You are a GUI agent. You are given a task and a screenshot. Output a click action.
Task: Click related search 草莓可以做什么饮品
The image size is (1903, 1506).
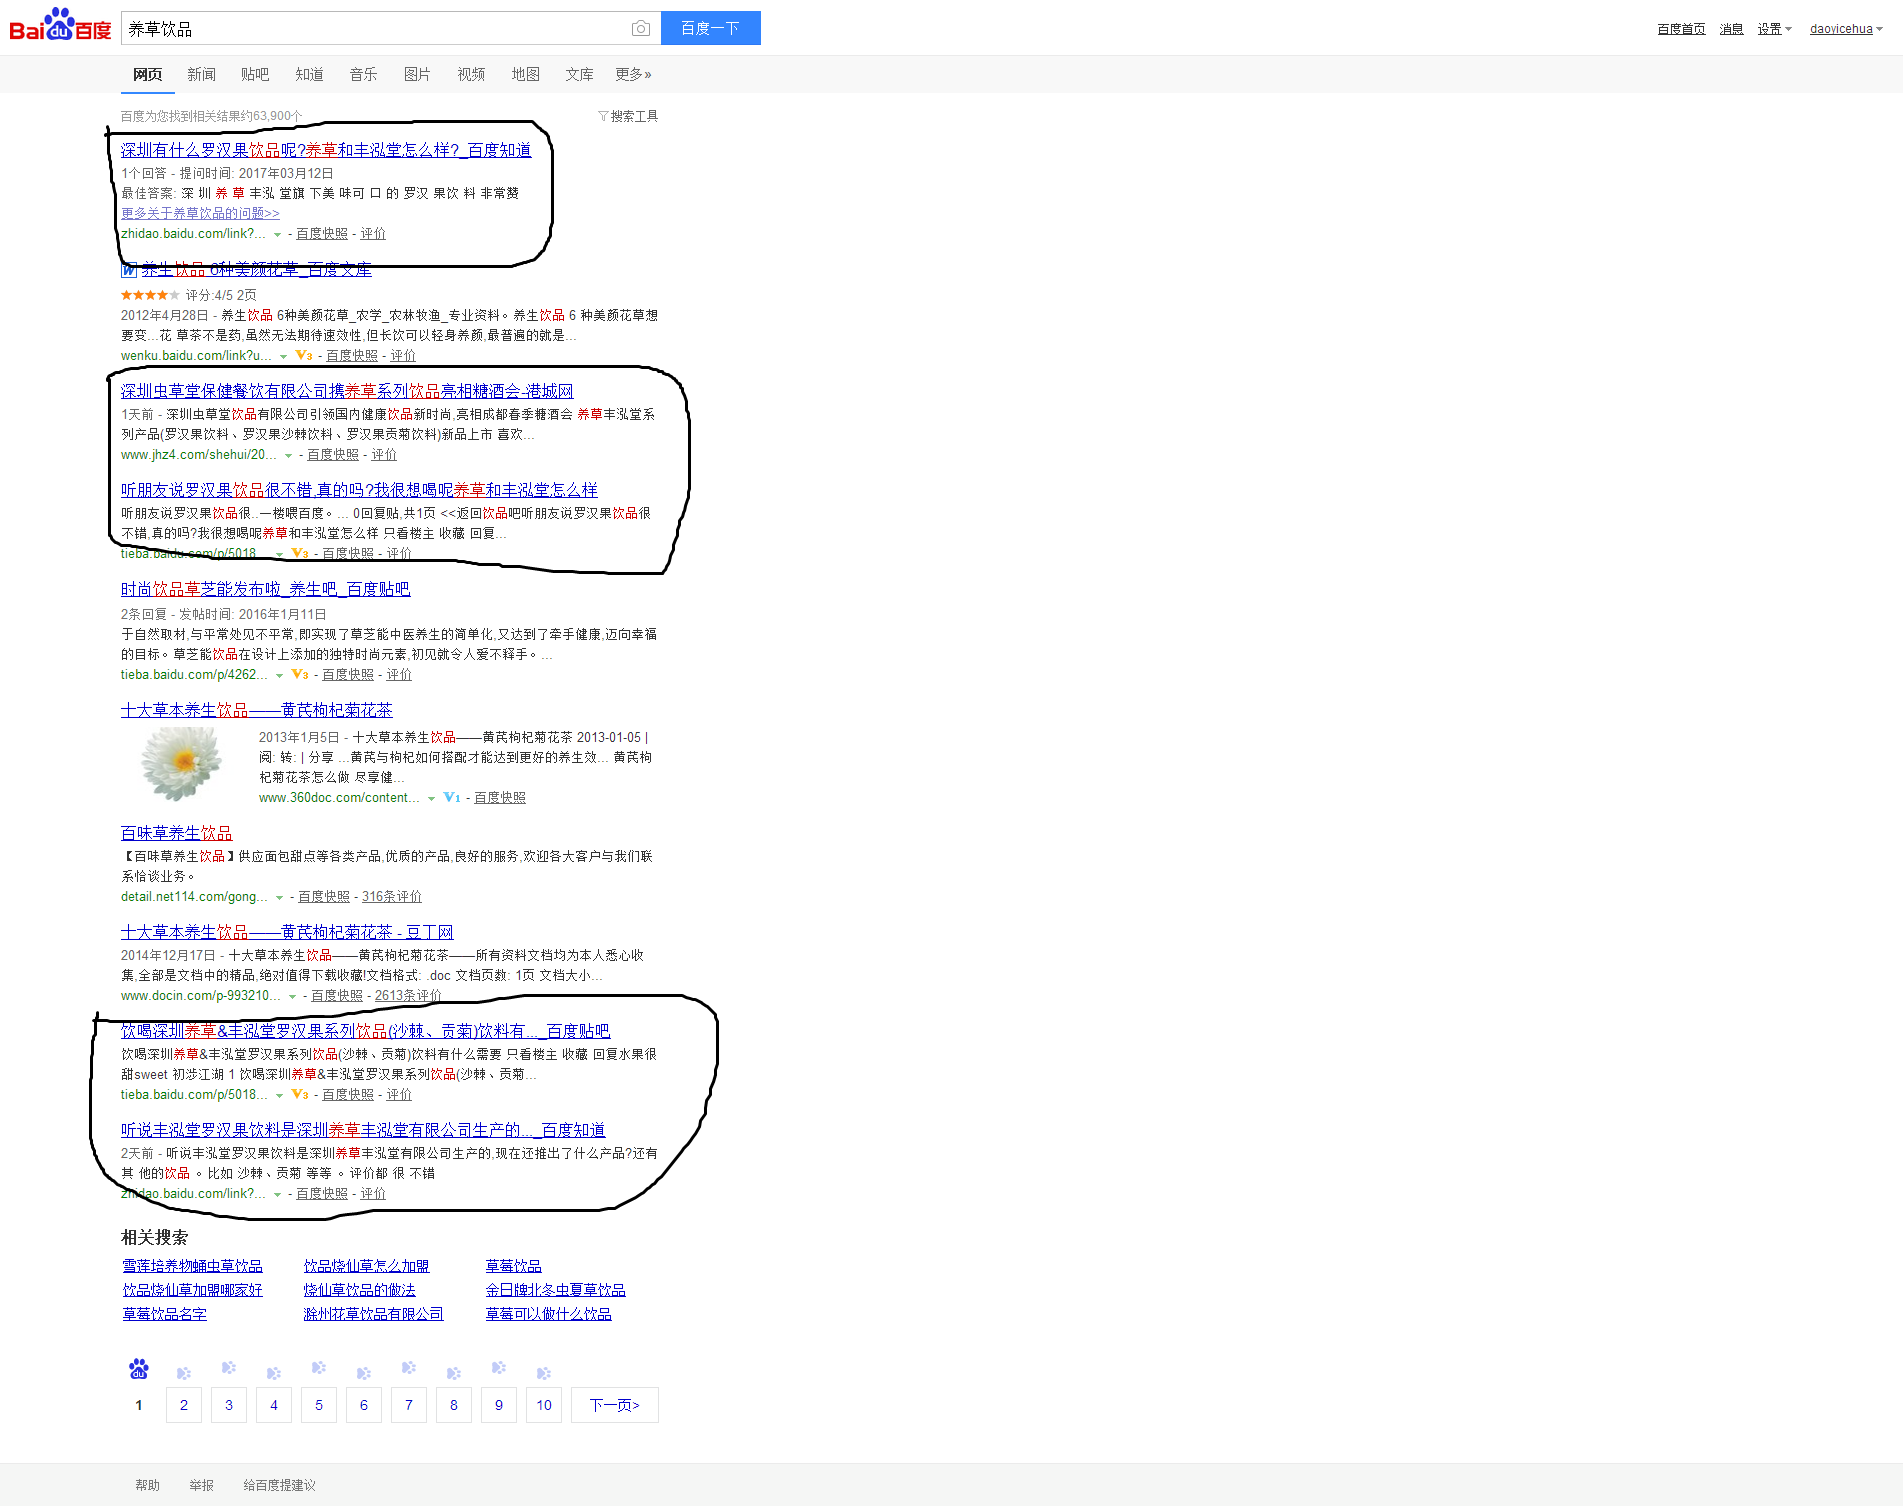click(548, 1314)
